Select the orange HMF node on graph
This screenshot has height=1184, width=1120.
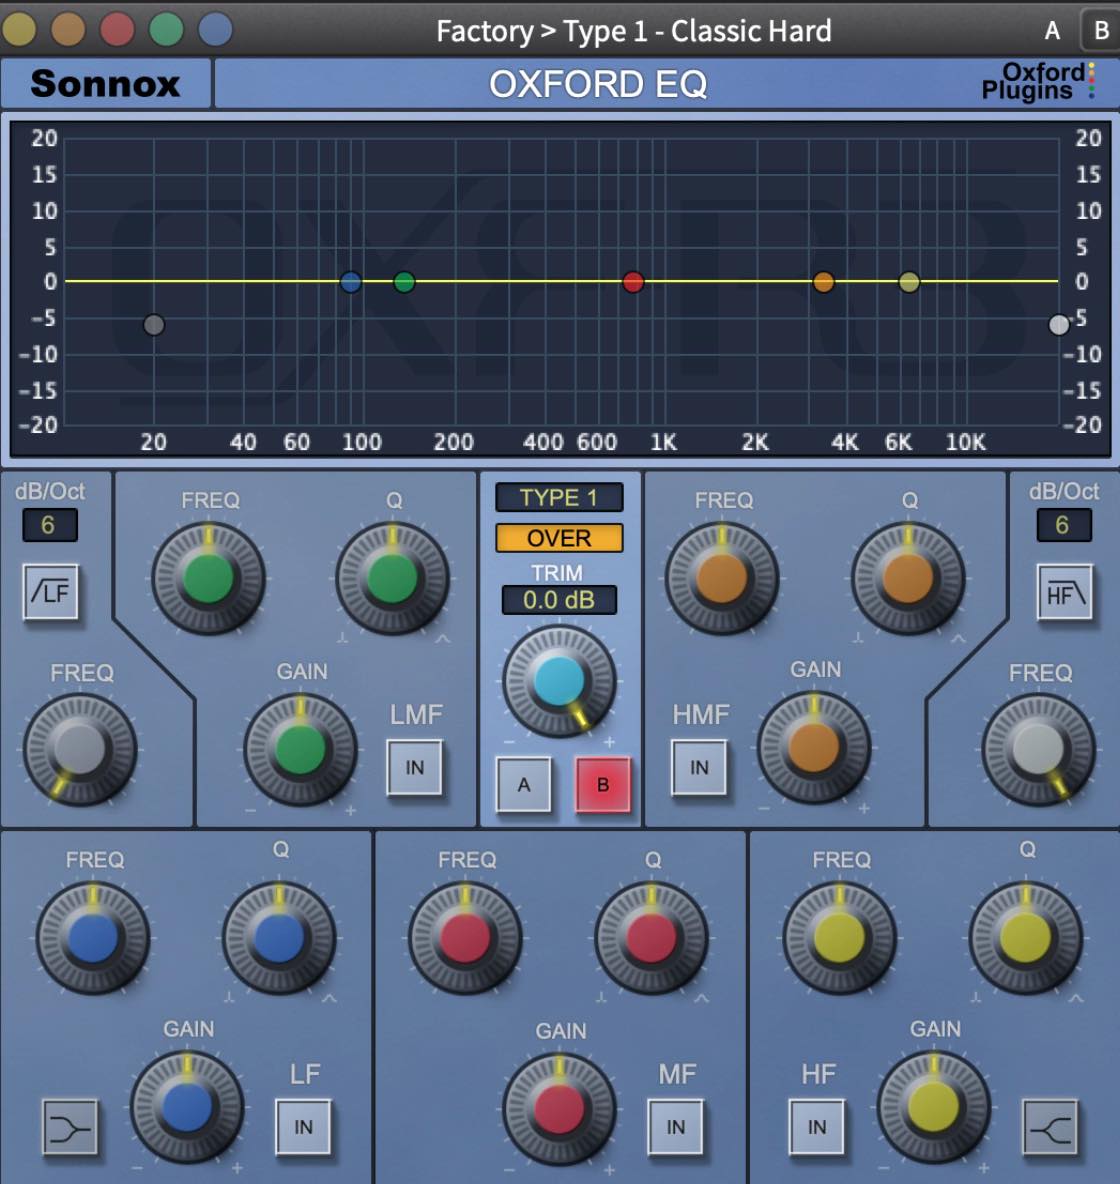(823, 282)
